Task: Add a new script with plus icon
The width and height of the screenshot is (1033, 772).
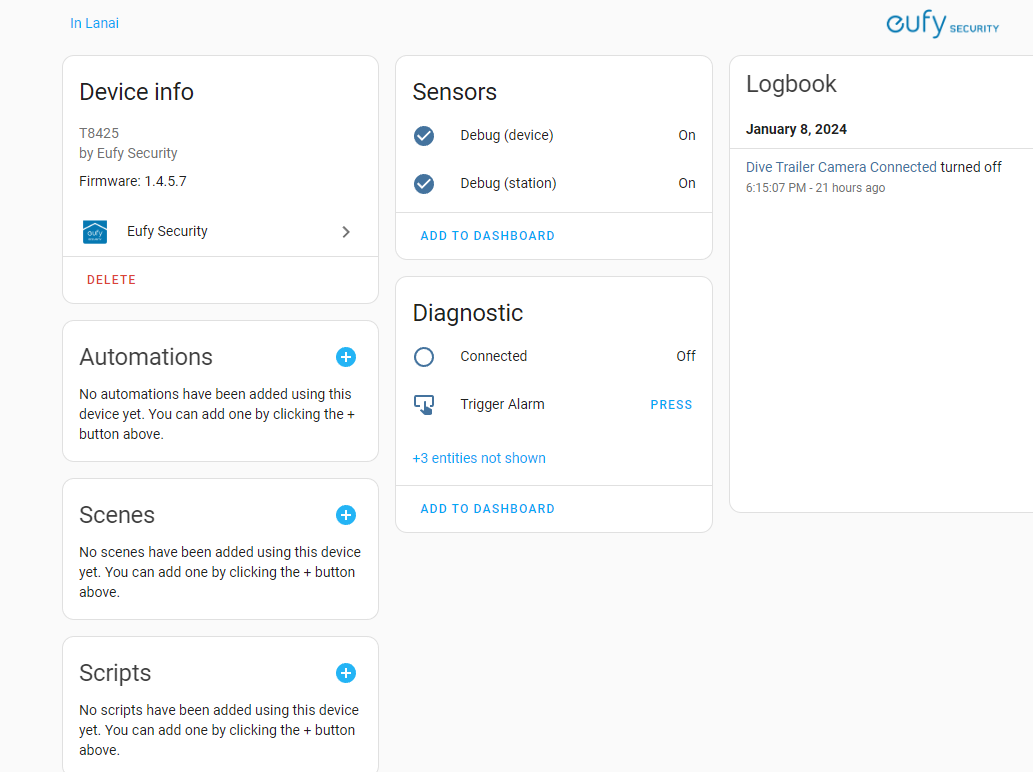Action: click(346, 673)
